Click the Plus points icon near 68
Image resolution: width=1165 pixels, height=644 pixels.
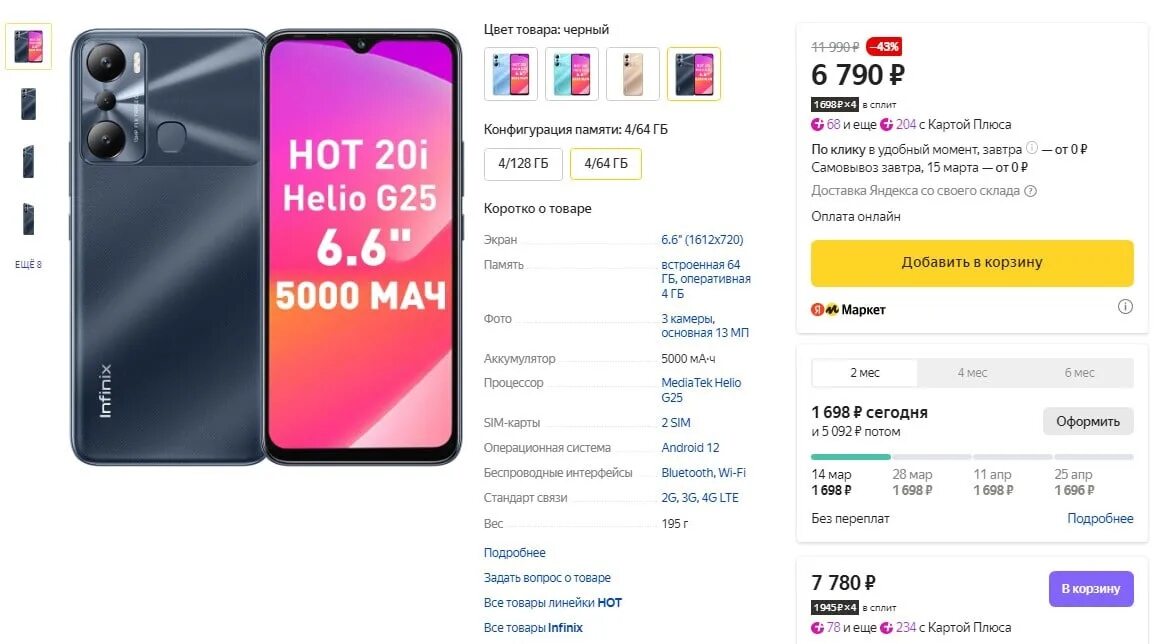(817, 125)
